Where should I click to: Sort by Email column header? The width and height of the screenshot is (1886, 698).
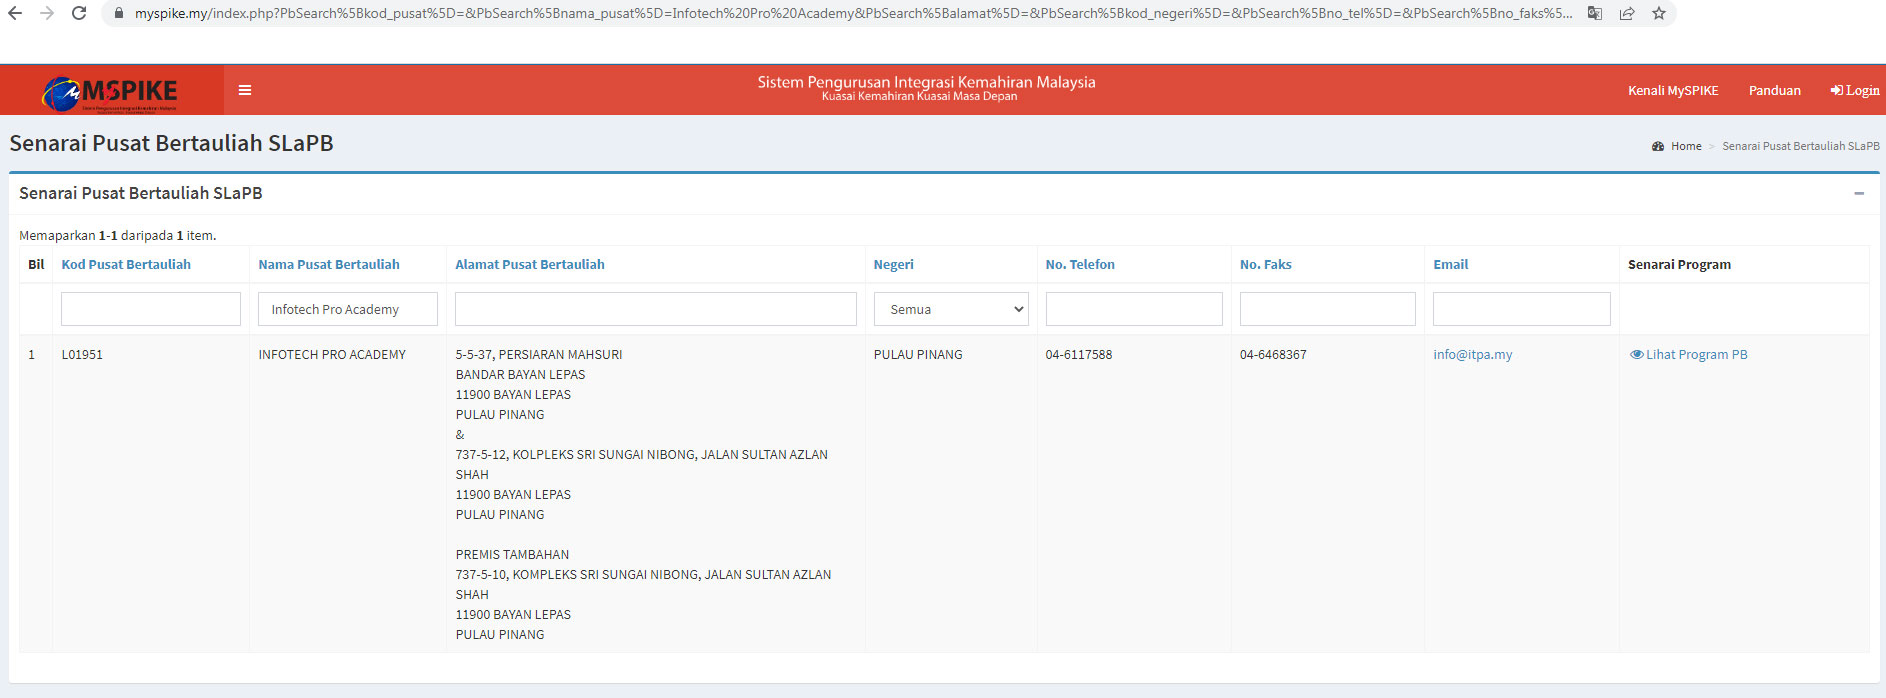pos(1451,264)
